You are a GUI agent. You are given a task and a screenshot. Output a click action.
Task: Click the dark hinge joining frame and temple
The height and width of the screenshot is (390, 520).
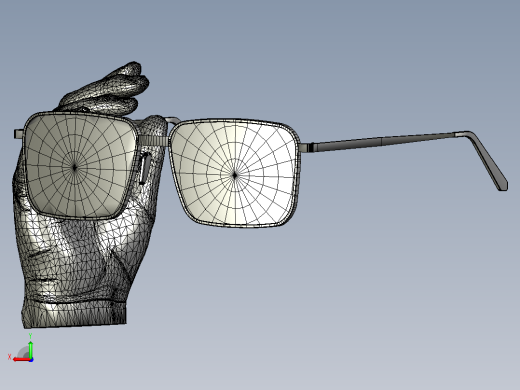click(310, 147)
